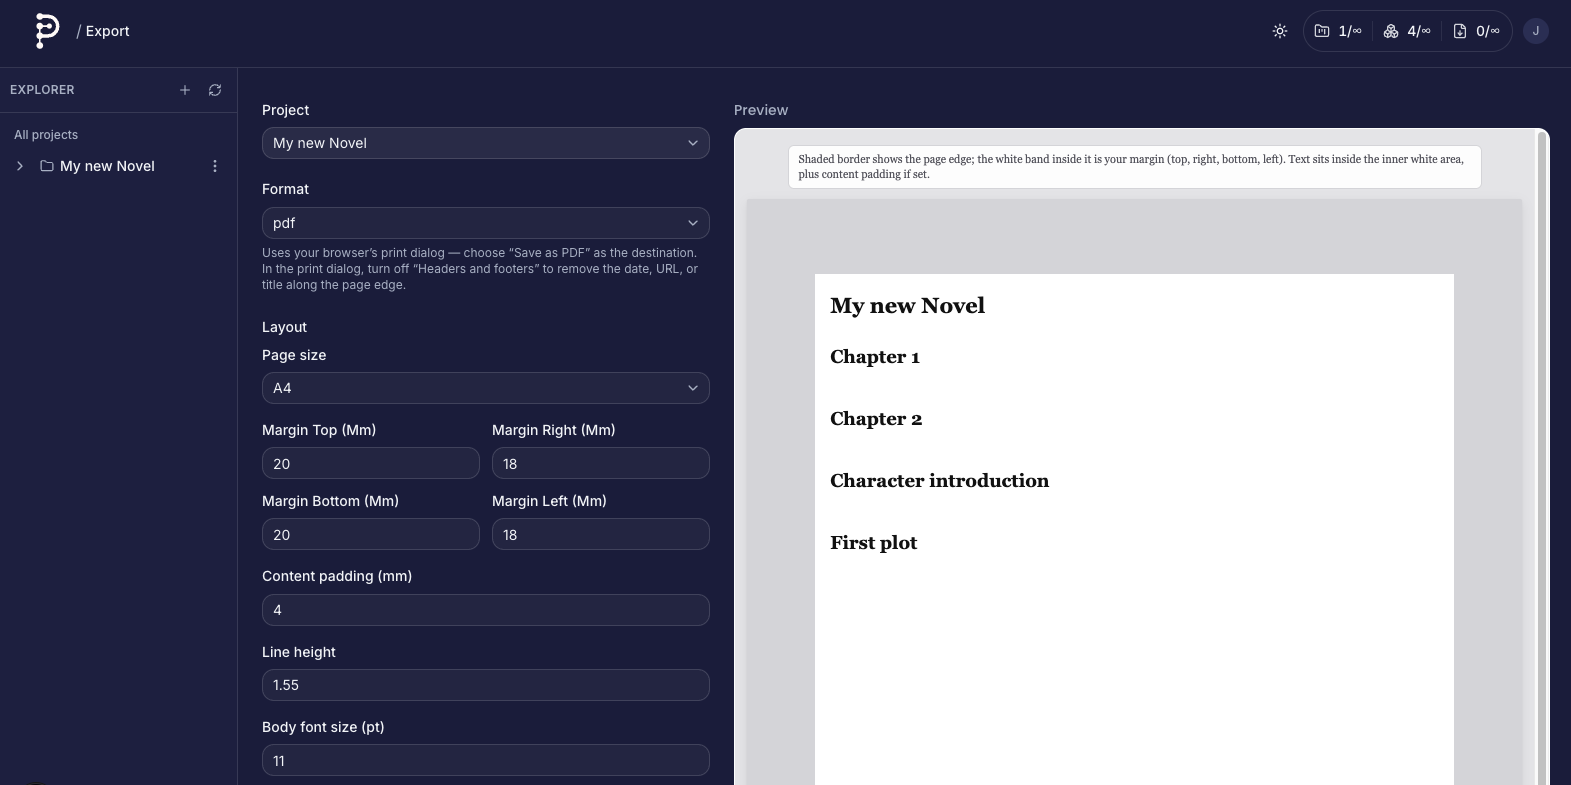Click the Export breadcrumb item

[108, 31]
